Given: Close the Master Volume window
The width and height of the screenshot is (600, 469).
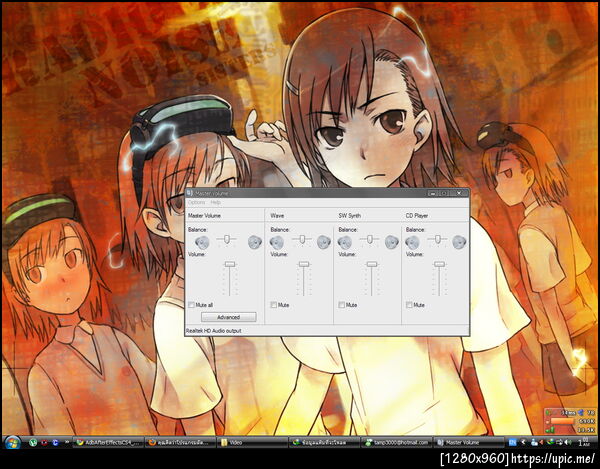Looking at the screenshot, I should click(459, 193).
